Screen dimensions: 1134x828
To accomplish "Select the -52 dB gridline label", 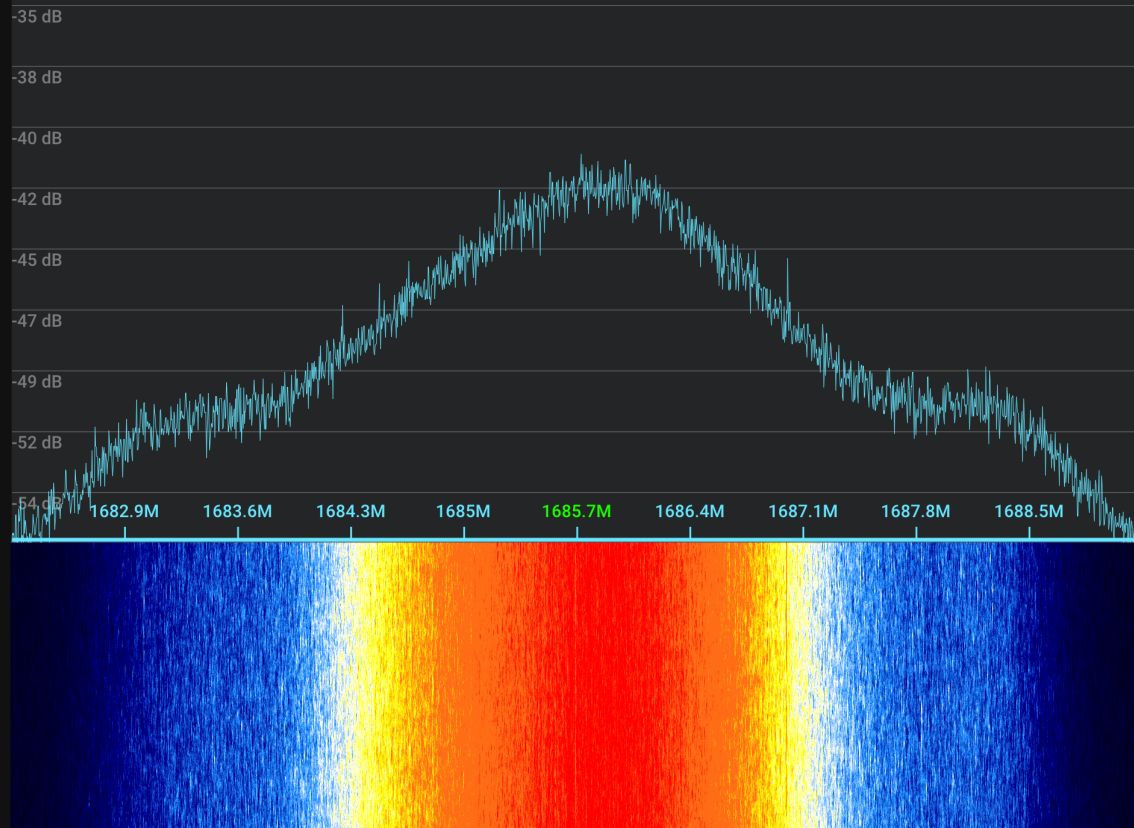I will pyautogui.click(x=37, y=442).
